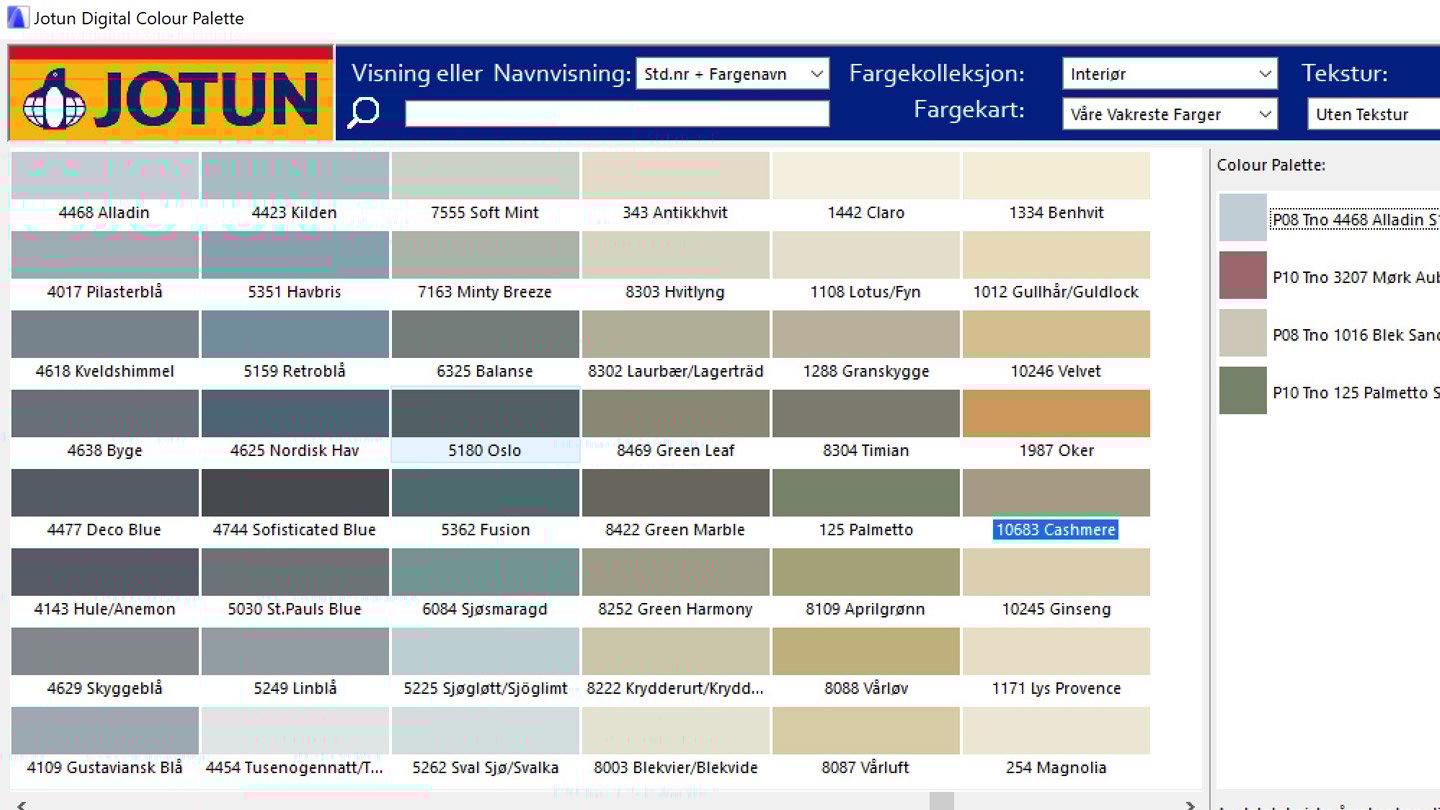Open the Tekstur Uten Tekstur dropdown
The image size is (1440, 810).
point(1372,114)
